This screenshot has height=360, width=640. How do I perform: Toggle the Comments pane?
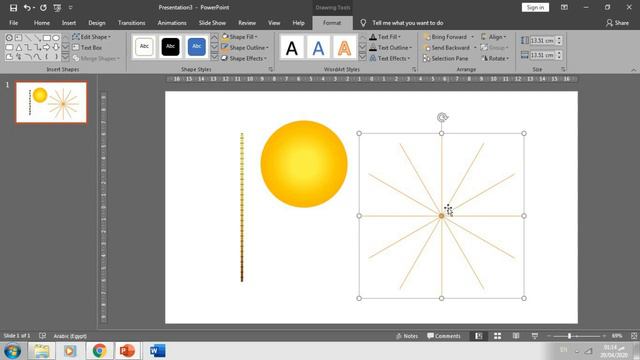click(444, 336)
